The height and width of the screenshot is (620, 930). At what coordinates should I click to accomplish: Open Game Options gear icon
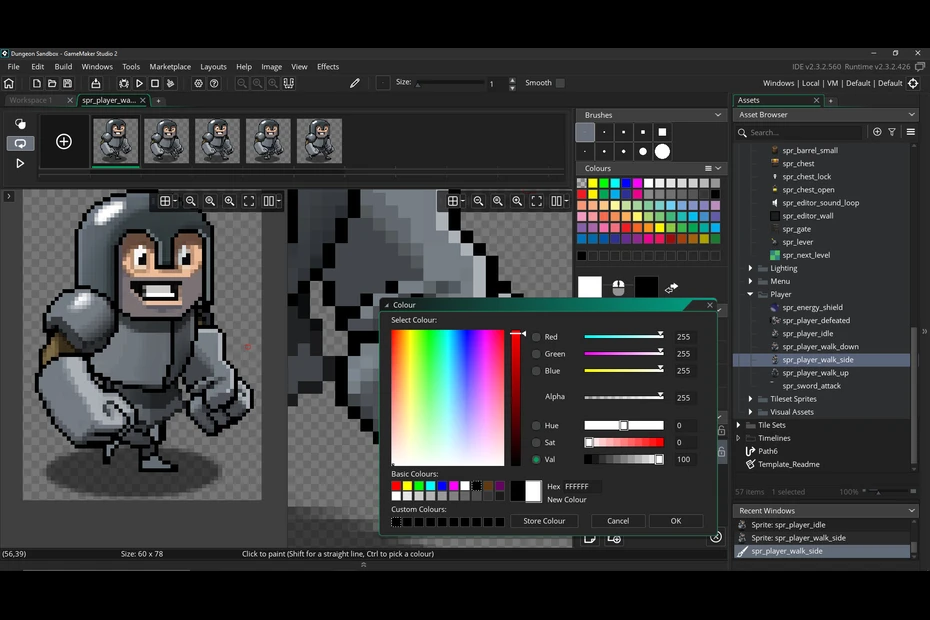pos(199,84)
